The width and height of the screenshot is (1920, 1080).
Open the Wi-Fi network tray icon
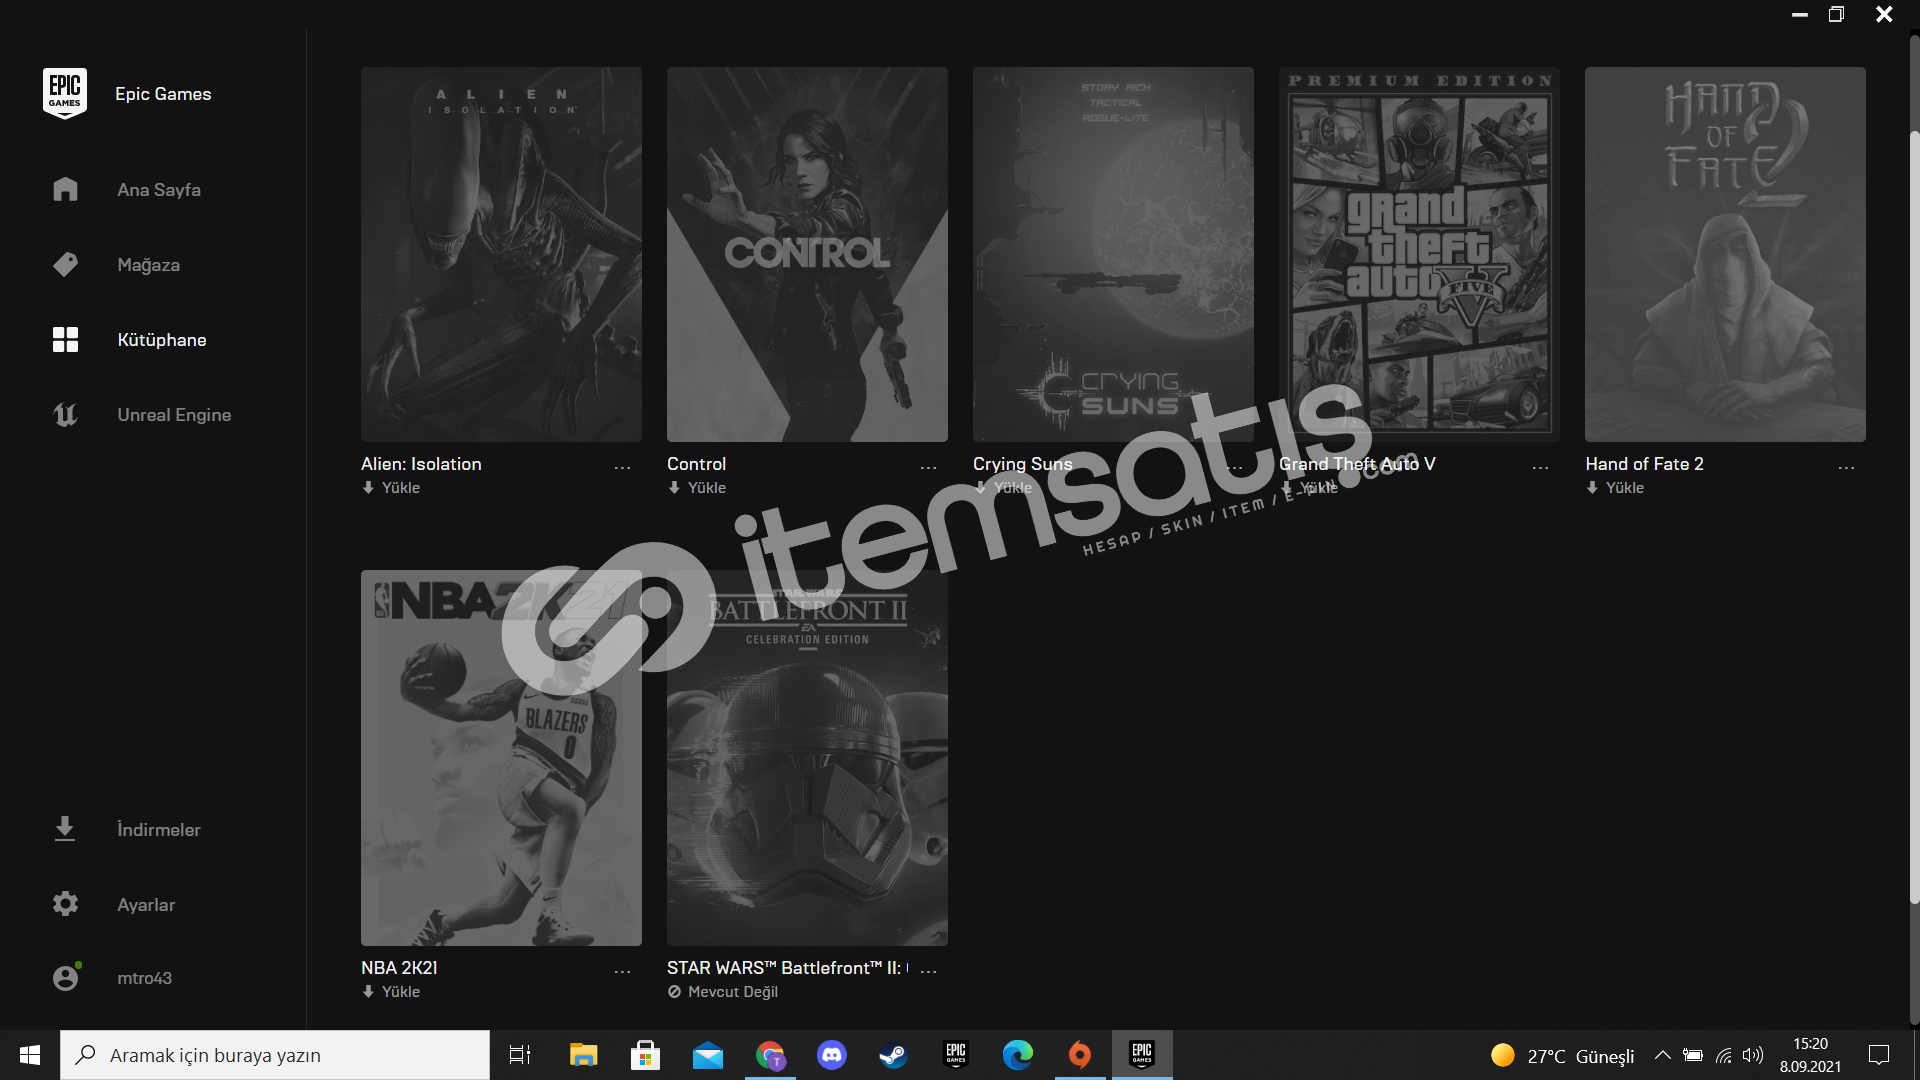1724,1055
